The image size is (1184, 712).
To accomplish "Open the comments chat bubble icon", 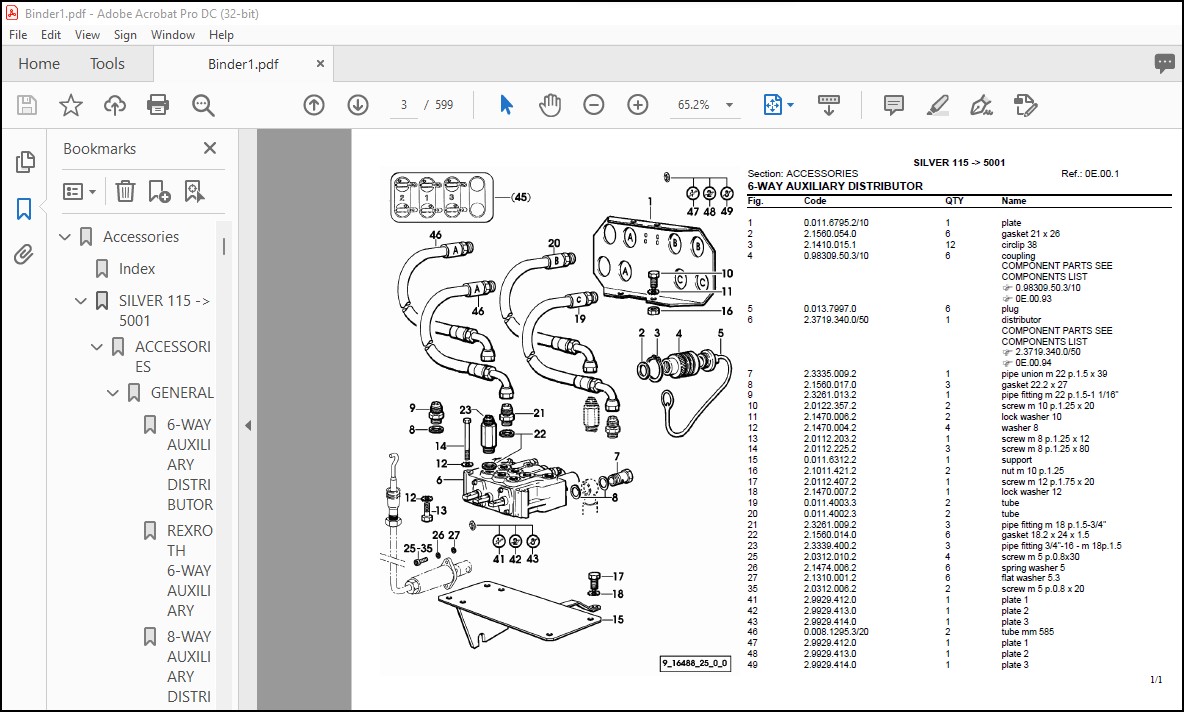I will point(1164,63).
